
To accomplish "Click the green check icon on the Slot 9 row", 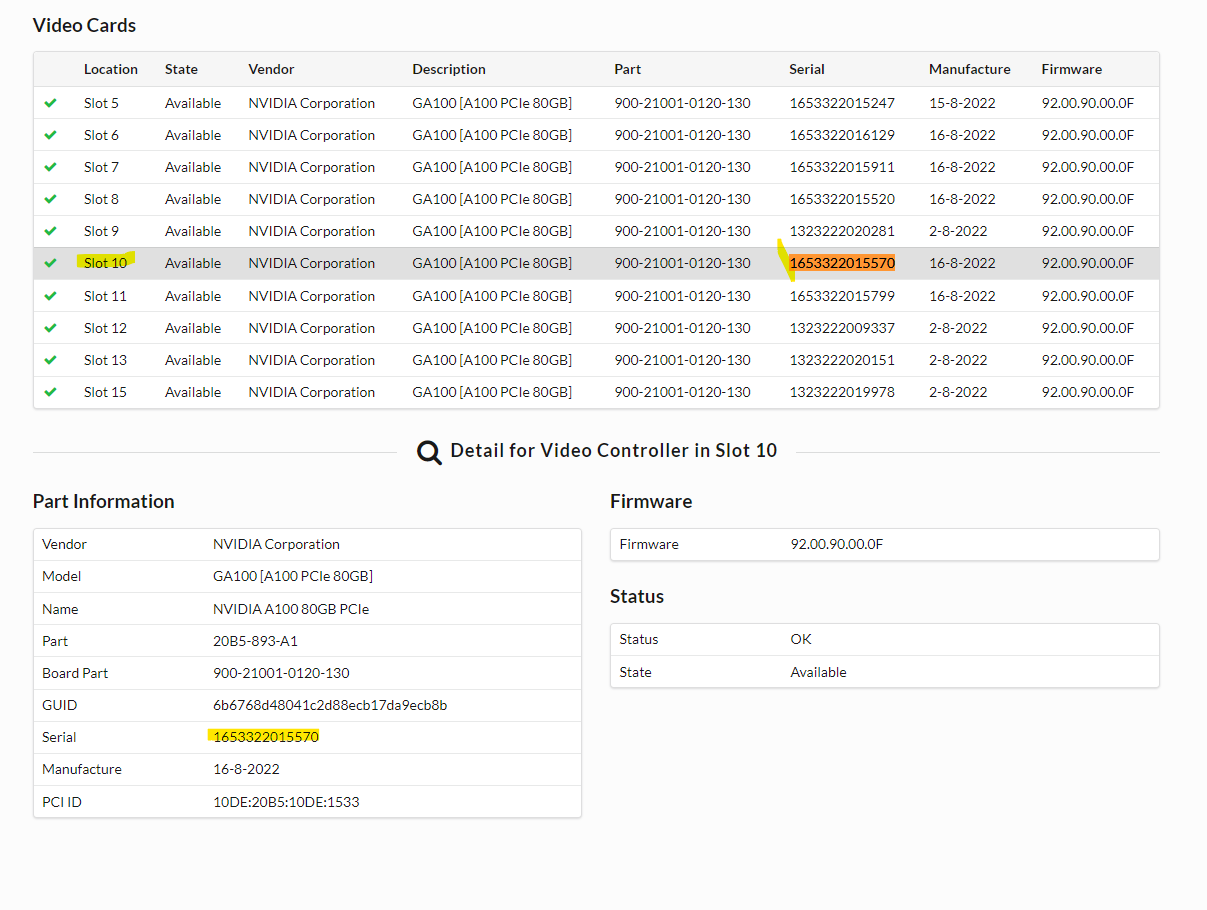I will (x=51, y=231).
